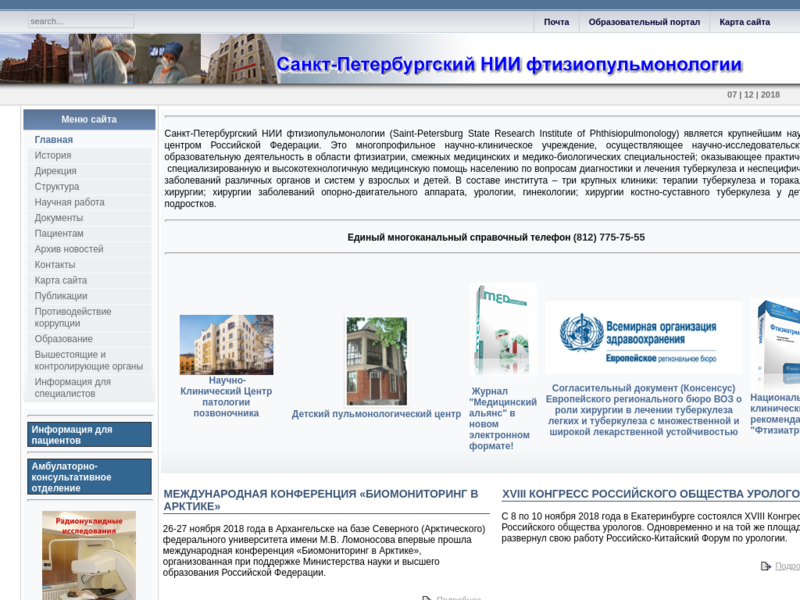The image size is (800, 600).
Task: Open Образование menu item
Action: (89, 339)
